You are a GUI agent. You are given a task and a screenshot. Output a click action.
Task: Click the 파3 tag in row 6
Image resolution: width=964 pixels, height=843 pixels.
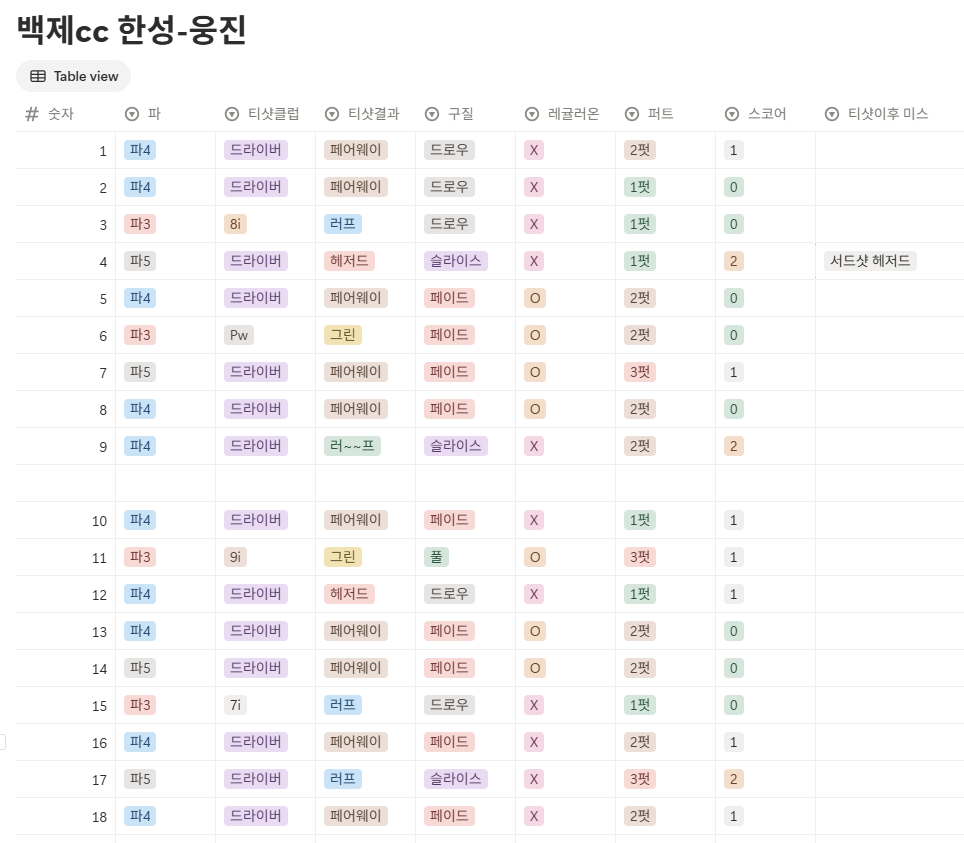[x=140, y=335]
